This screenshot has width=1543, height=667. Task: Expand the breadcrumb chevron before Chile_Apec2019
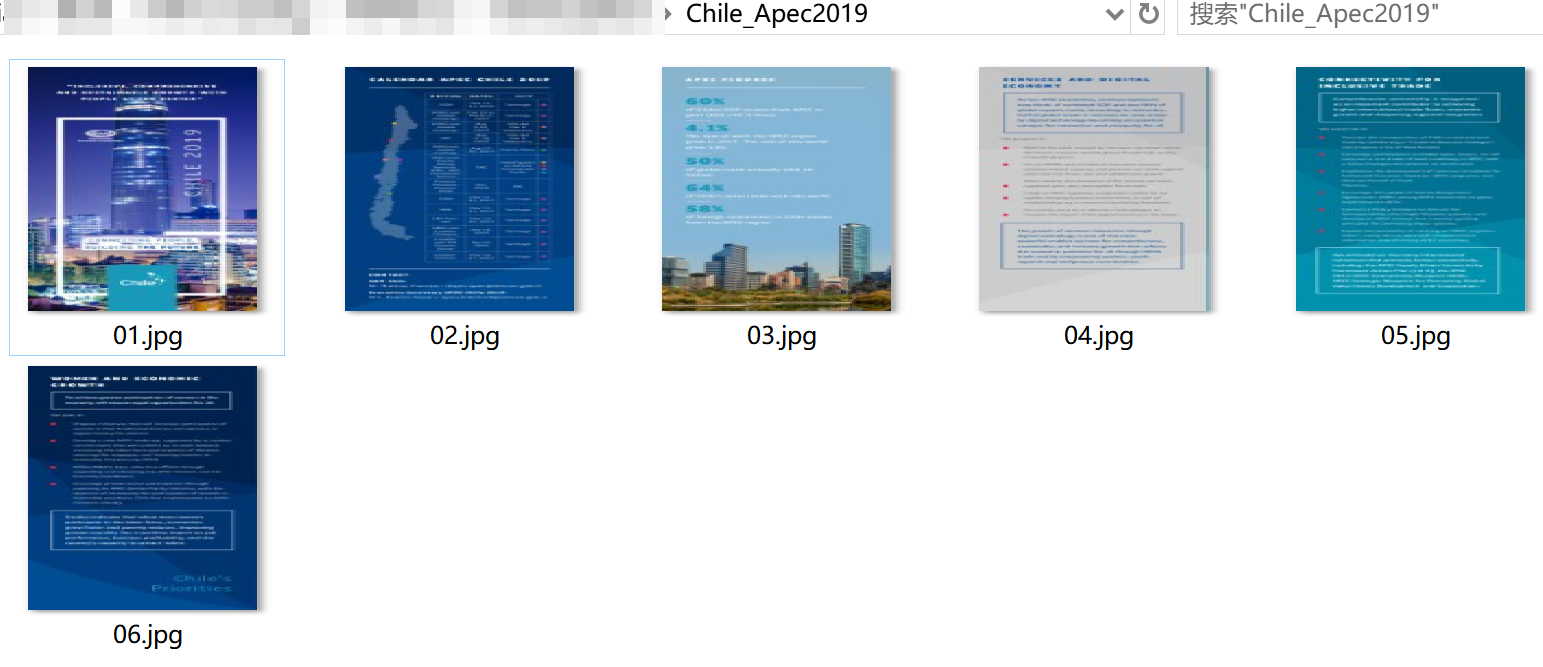(668, 15)
